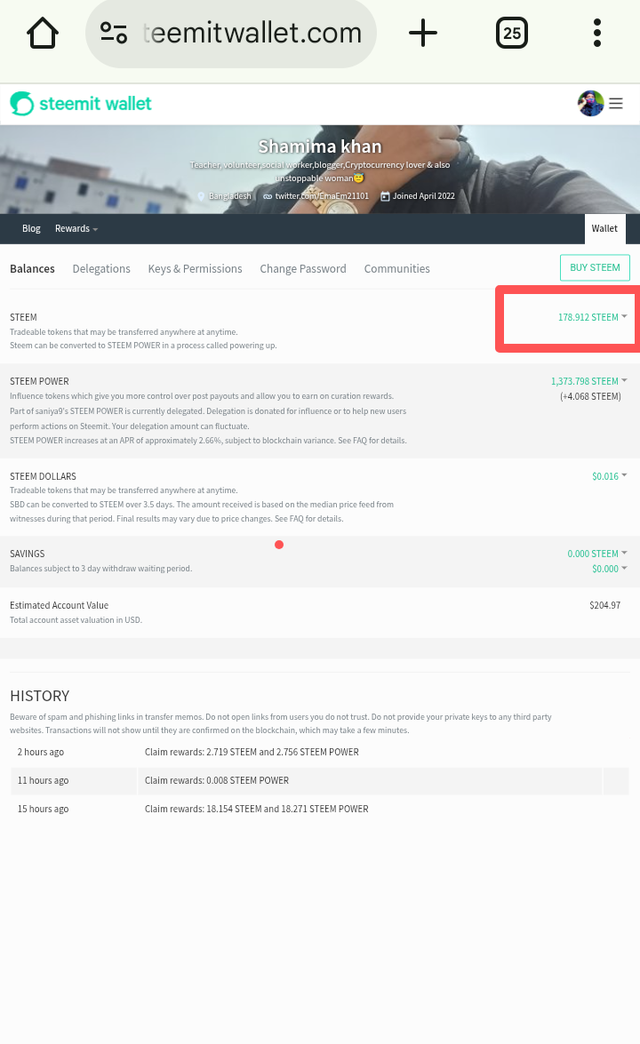
Task: Select the 2 hours ago history row
Action: 320,752
